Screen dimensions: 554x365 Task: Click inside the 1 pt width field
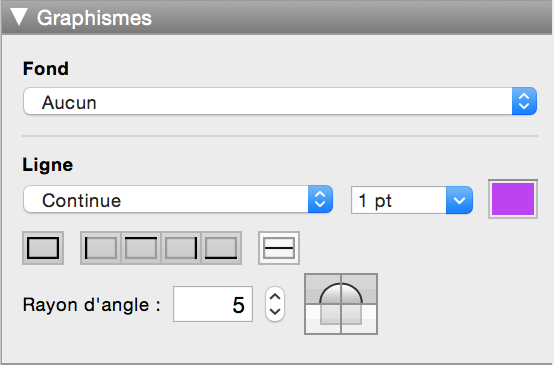tap(399, 200)
